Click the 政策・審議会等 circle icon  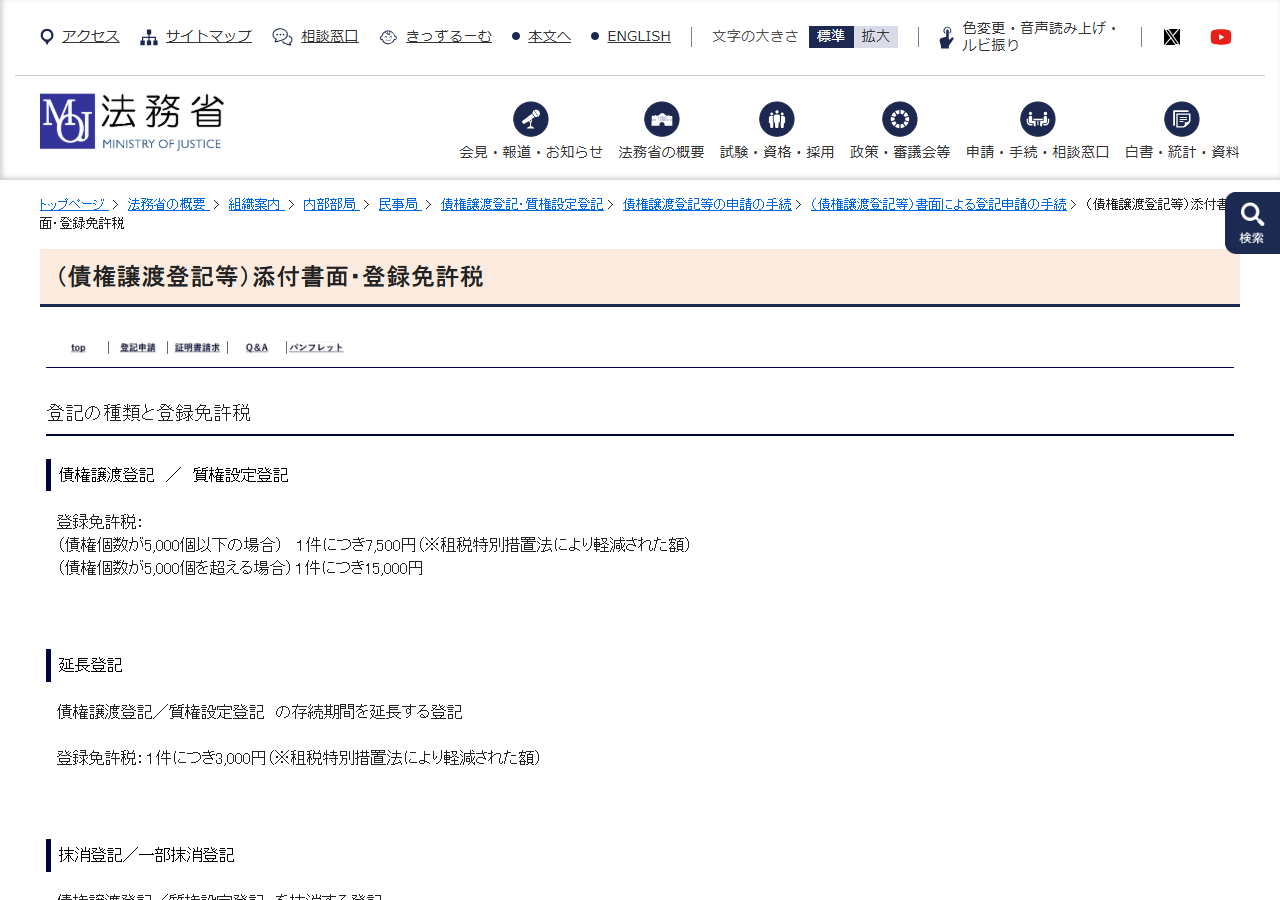pos(900,119)
